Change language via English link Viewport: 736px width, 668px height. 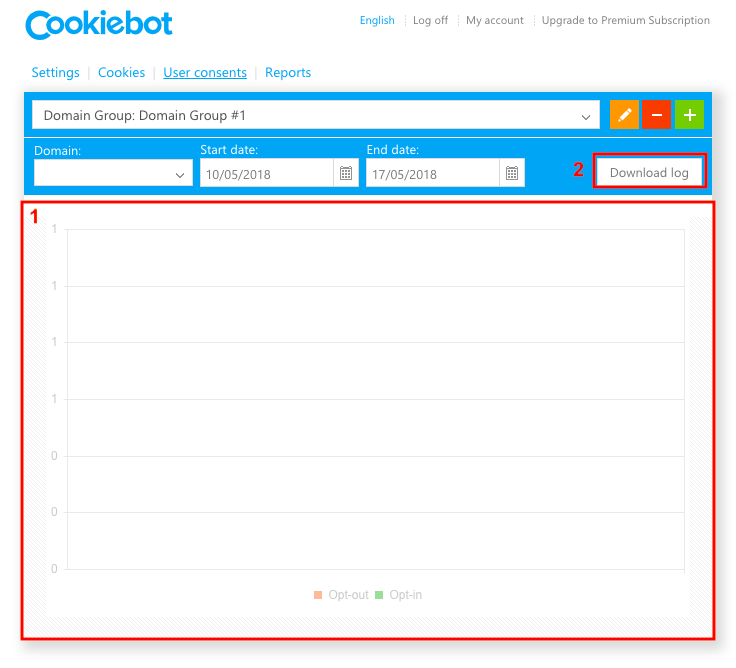pyautogui.click(x=377, y=21)
